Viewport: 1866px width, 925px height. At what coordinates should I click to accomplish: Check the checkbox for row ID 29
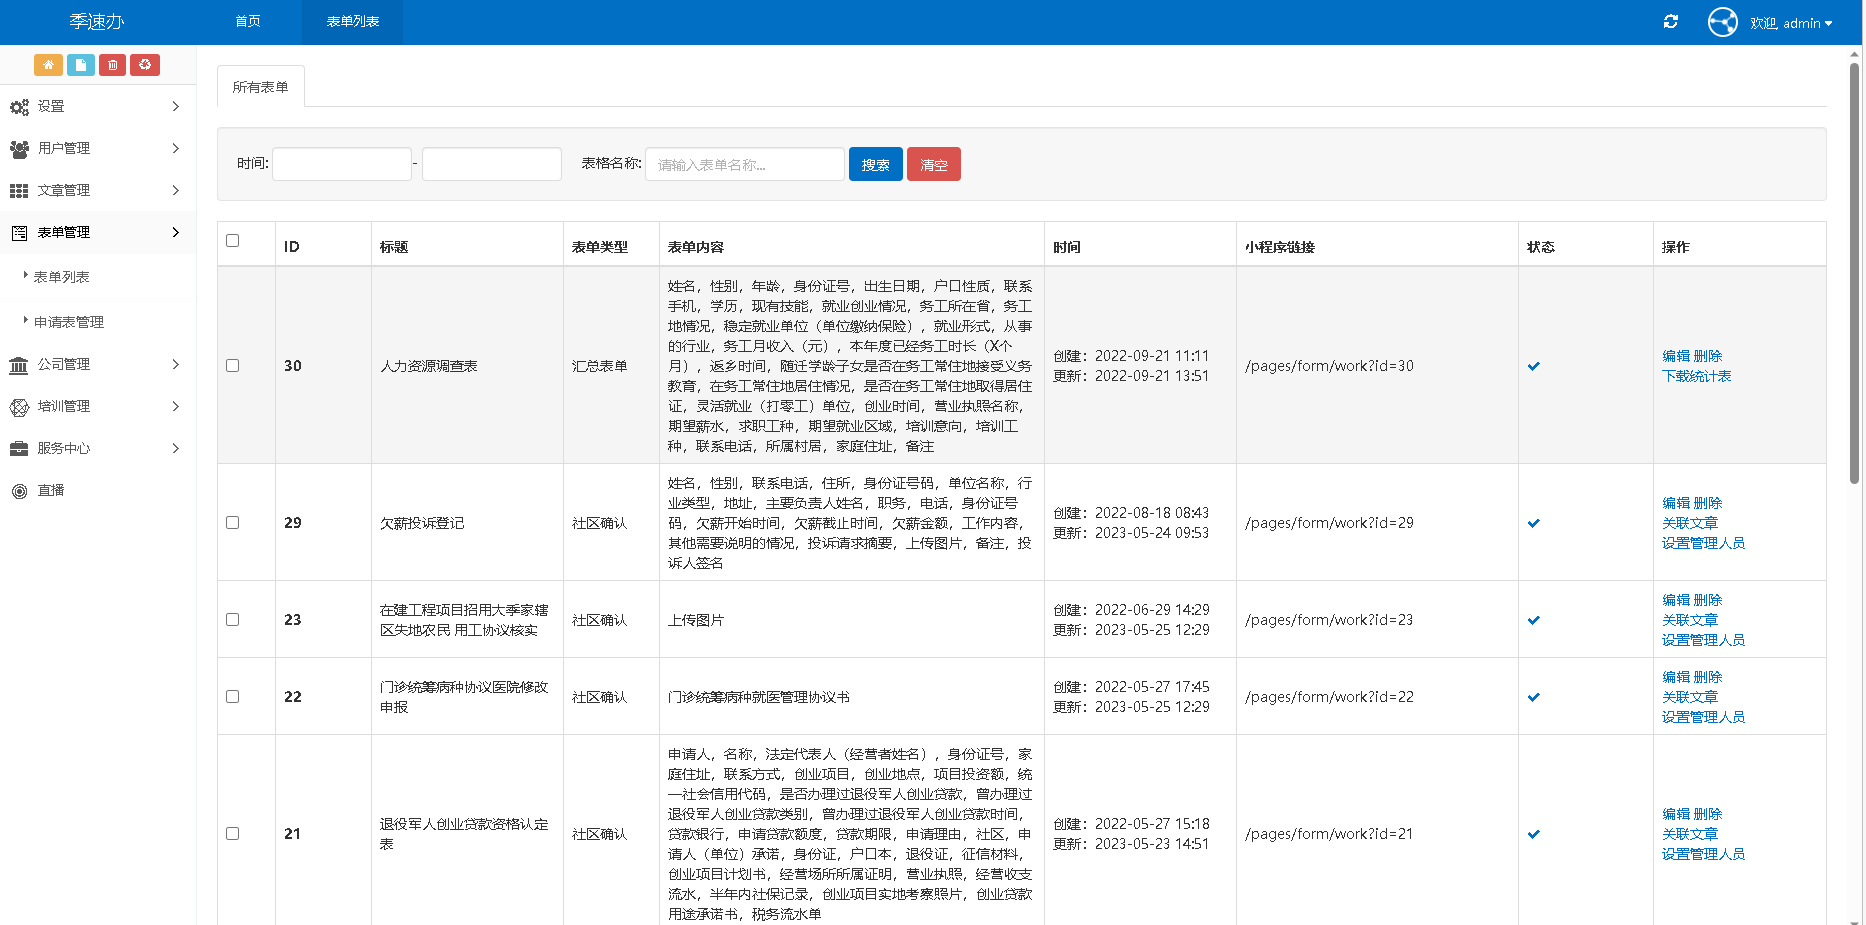click(233, 523)
